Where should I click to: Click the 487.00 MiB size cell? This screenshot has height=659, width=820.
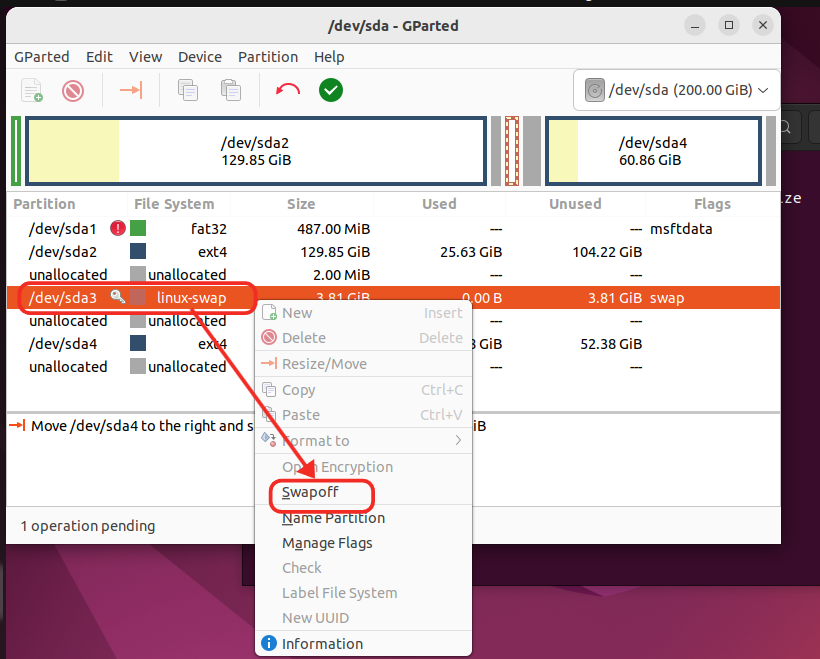click(x=334, y=229)
